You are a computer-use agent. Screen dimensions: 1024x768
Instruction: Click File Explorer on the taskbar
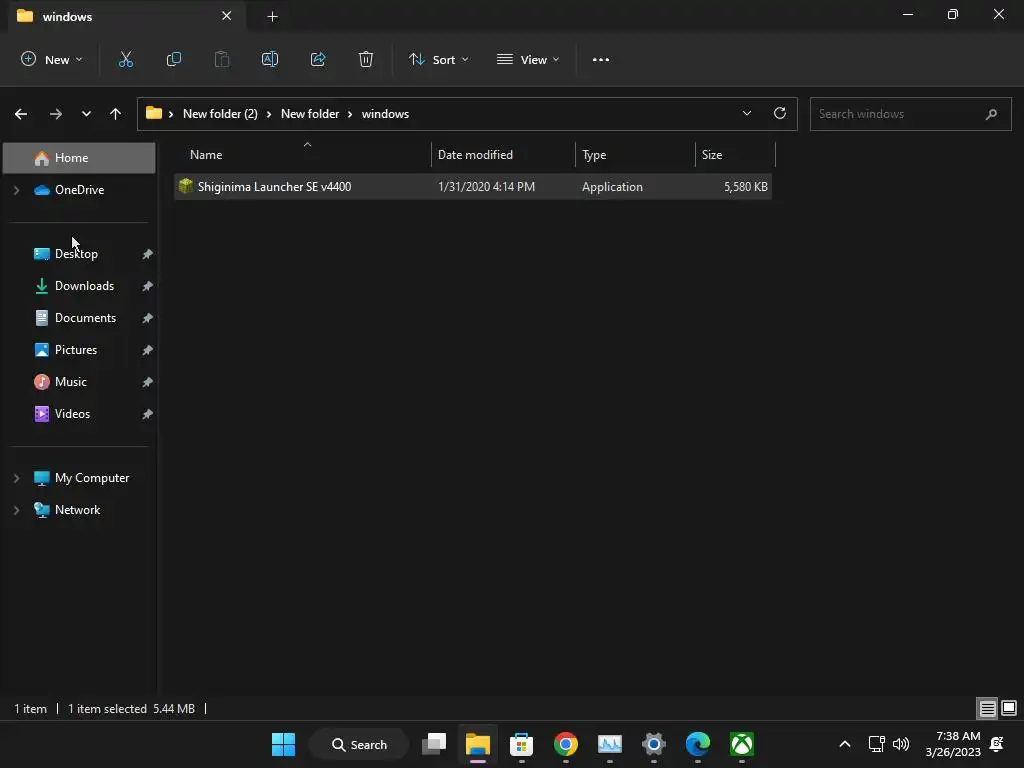point(477,744)
